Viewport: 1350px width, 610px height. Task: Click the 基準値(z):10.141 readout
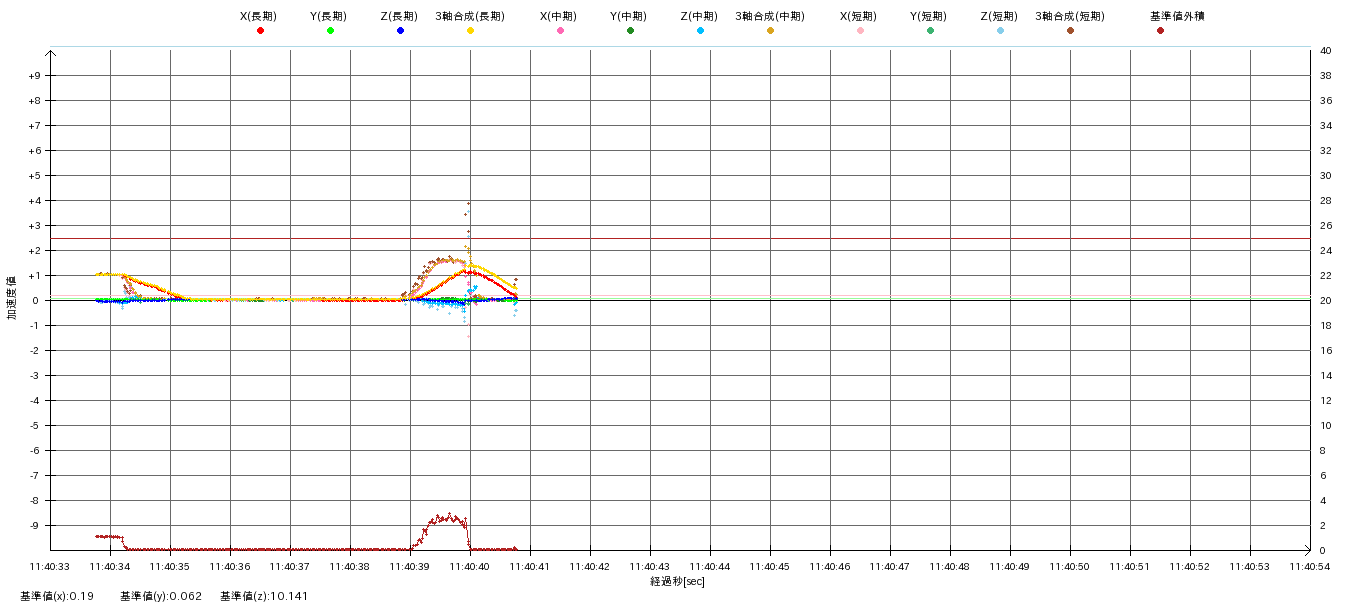pos(264,596)
